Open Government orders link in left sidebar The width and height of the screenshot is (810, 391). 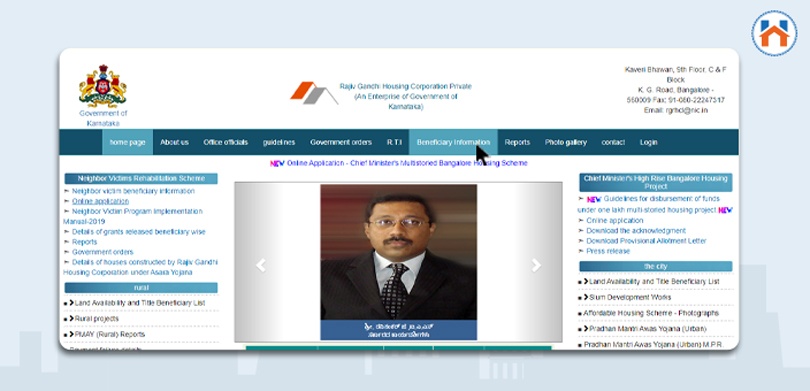click(x=102, y=252)
